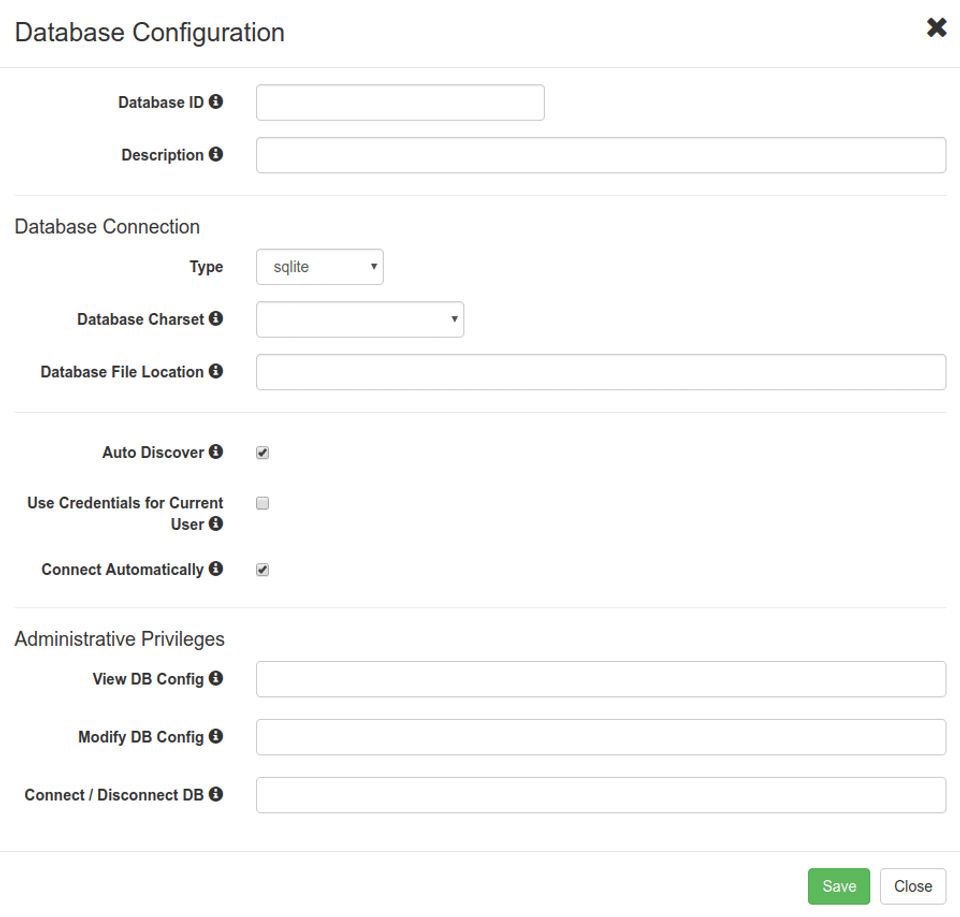The image size is (960, 917).
Task: Uncheck the Auto Discover checkbox
Action: 263,453
